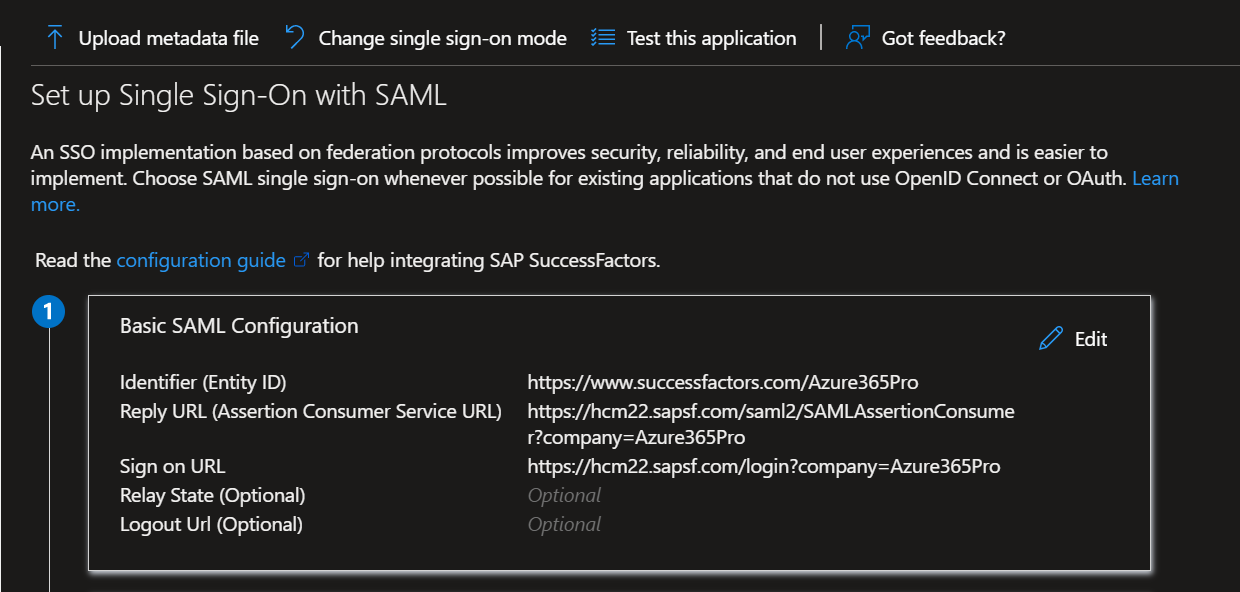This screenshot has width=1240, height=592.
Task: Open the configuration guide link
Action: tap(201, 260)
